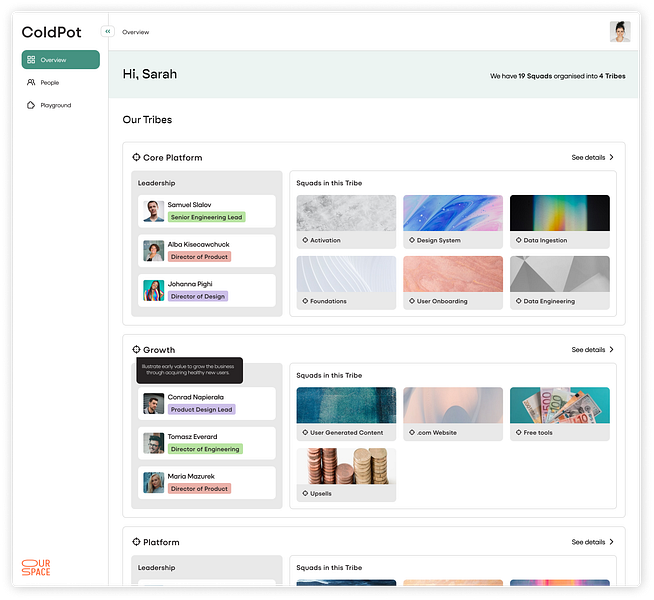Click the Platform tribe heading
The width and height of the screenshot is (654, 600).
161,542
